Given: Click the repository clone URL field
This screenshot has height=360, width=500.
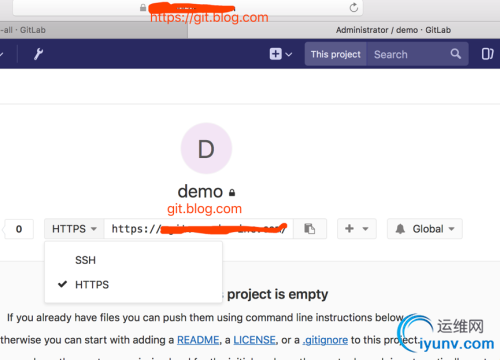Looking at the screenshot, I should click(199, 229).
